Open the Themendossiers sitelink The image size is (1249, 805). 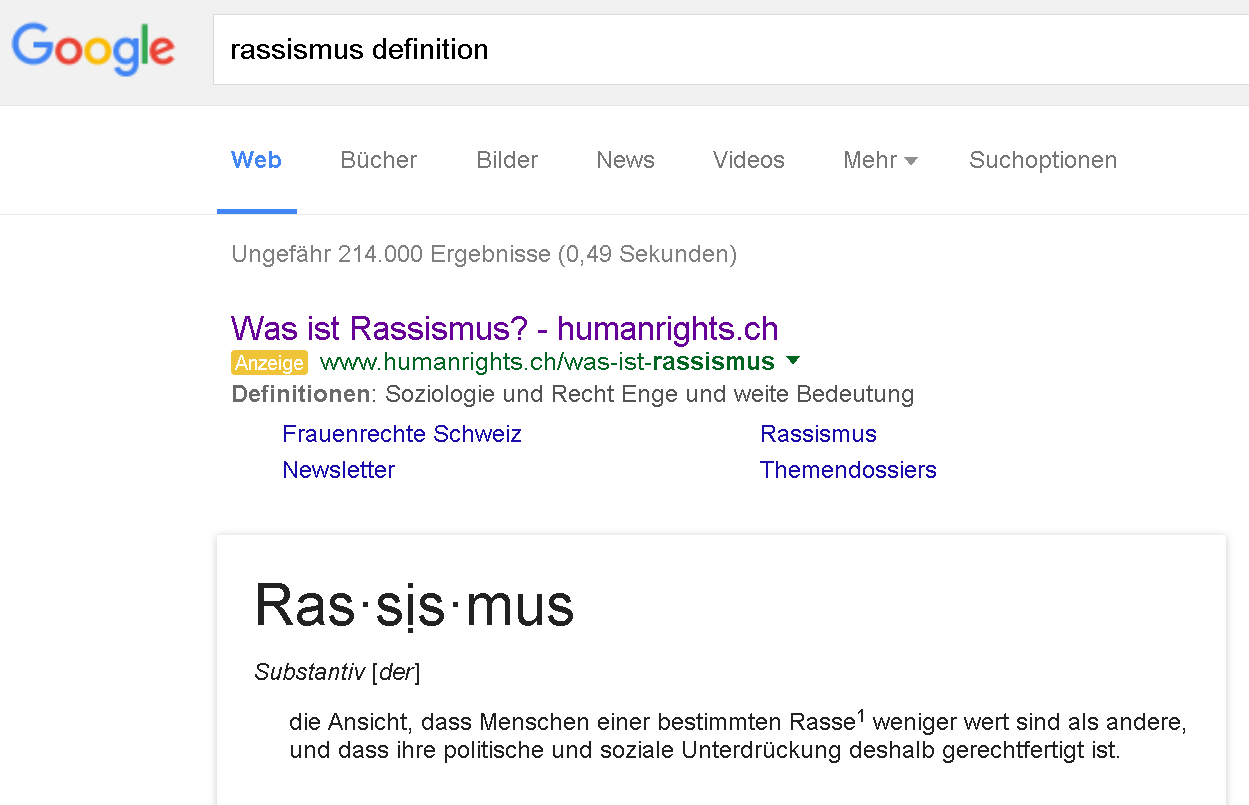point(848,470)
